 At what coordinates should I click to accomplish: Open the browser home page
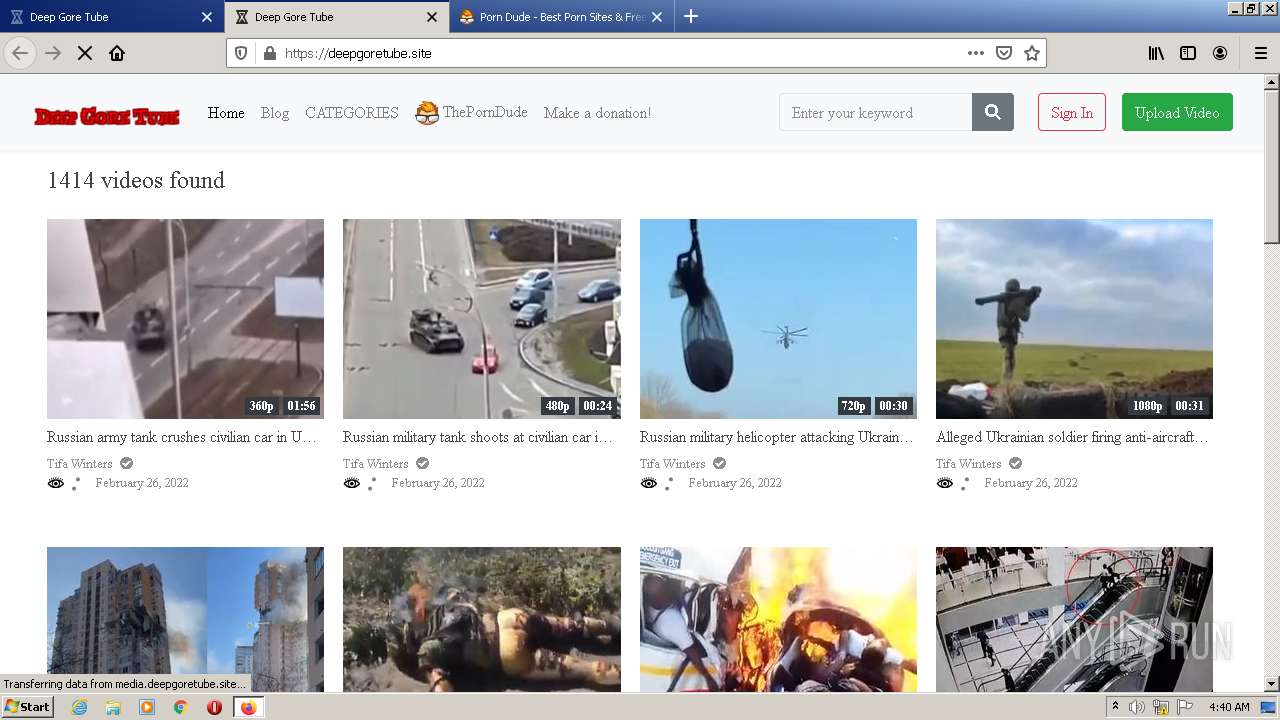[x=117, y=53]
